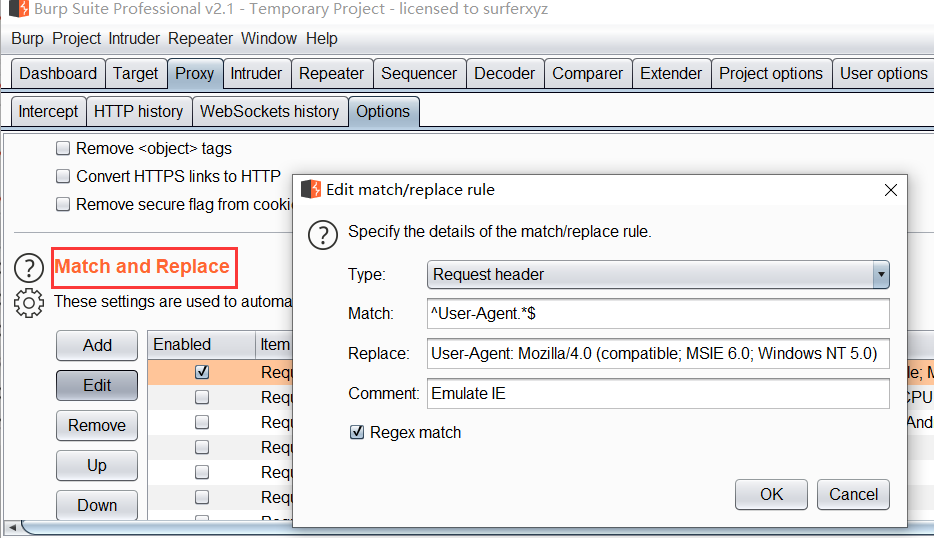
Task: Switch to the Target tab
Action: (136, 73)
